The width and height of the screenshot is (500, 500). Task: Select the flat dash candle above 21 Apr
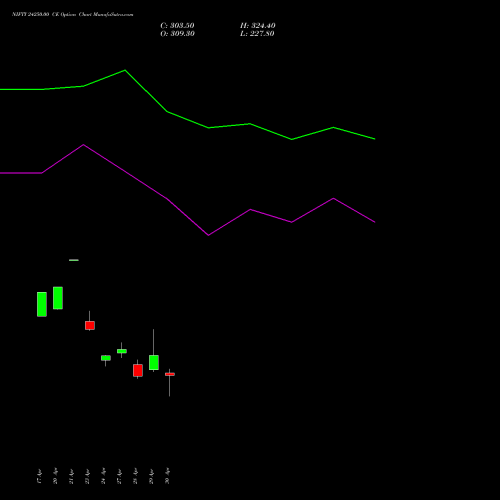(74, 260)
